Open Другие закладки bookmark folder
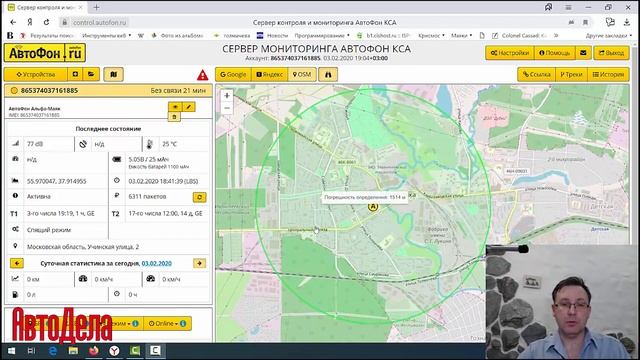This screenshot has height=360, width=640. click(609, 36)
